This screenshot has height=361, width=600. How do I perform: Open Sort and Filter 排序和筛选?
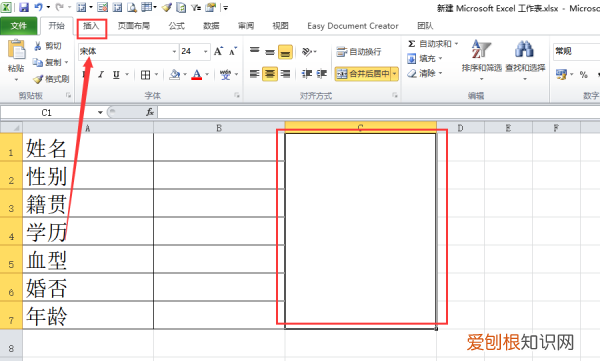point(481,60)
